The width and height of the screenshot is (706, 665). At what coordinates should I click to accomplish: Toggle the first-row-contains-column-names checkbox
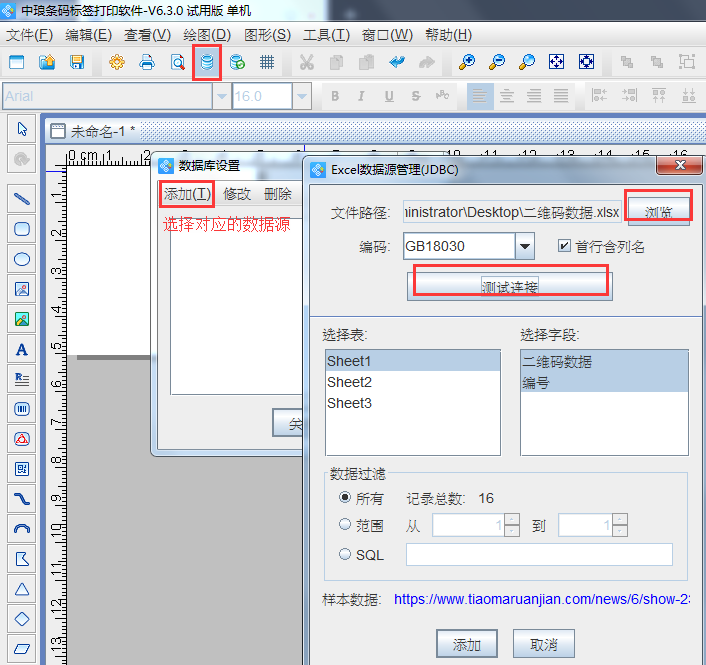(564, 246)
